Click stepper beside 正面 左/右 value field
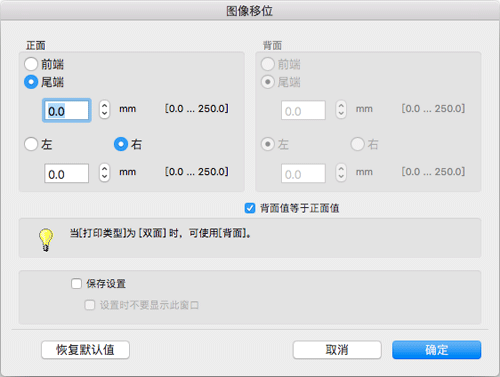 click(104, 173)
